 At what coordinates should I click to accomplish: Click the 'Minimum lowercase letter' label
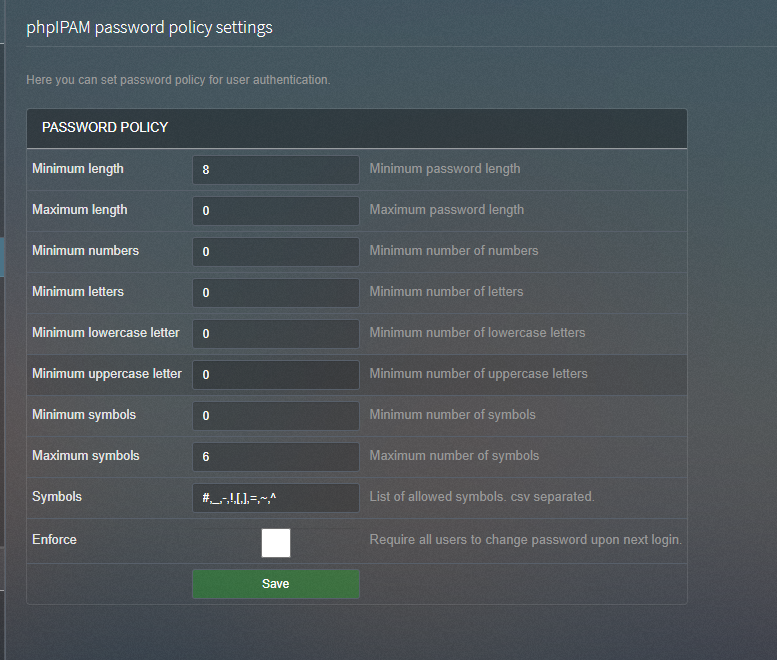(106, 332)
